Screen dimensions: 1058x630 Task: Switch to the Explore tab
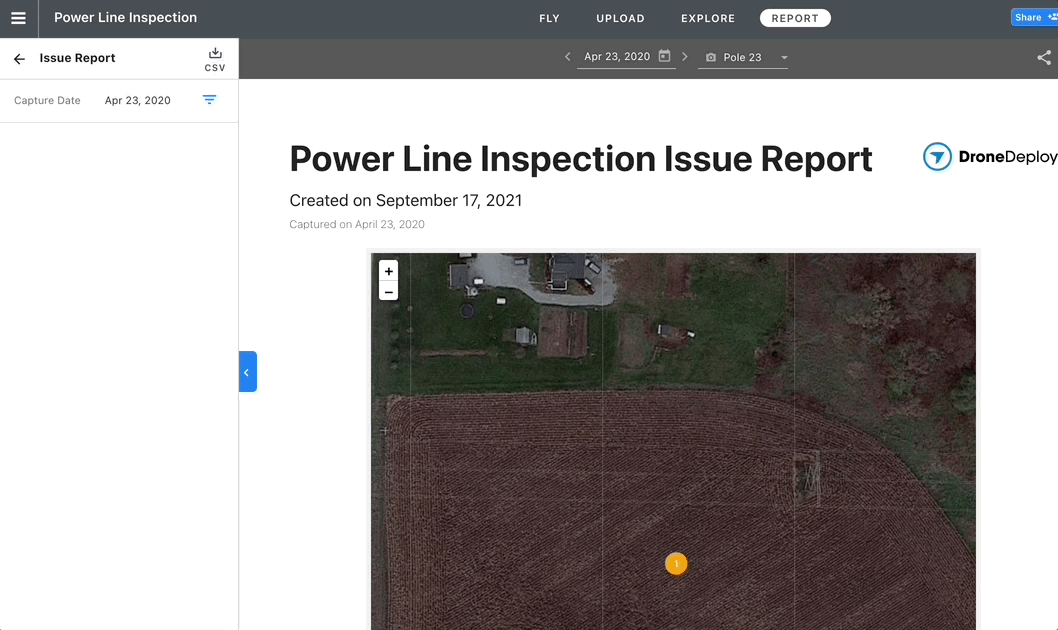(708, 18)
